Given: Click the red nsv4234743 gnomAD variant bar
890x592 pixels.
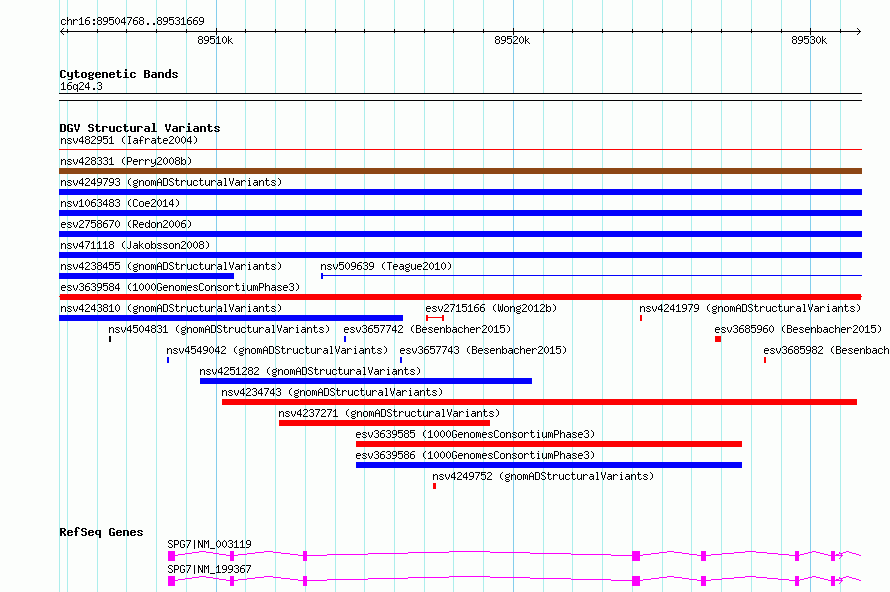Looking at the screenshot, I should click(539, 402).
